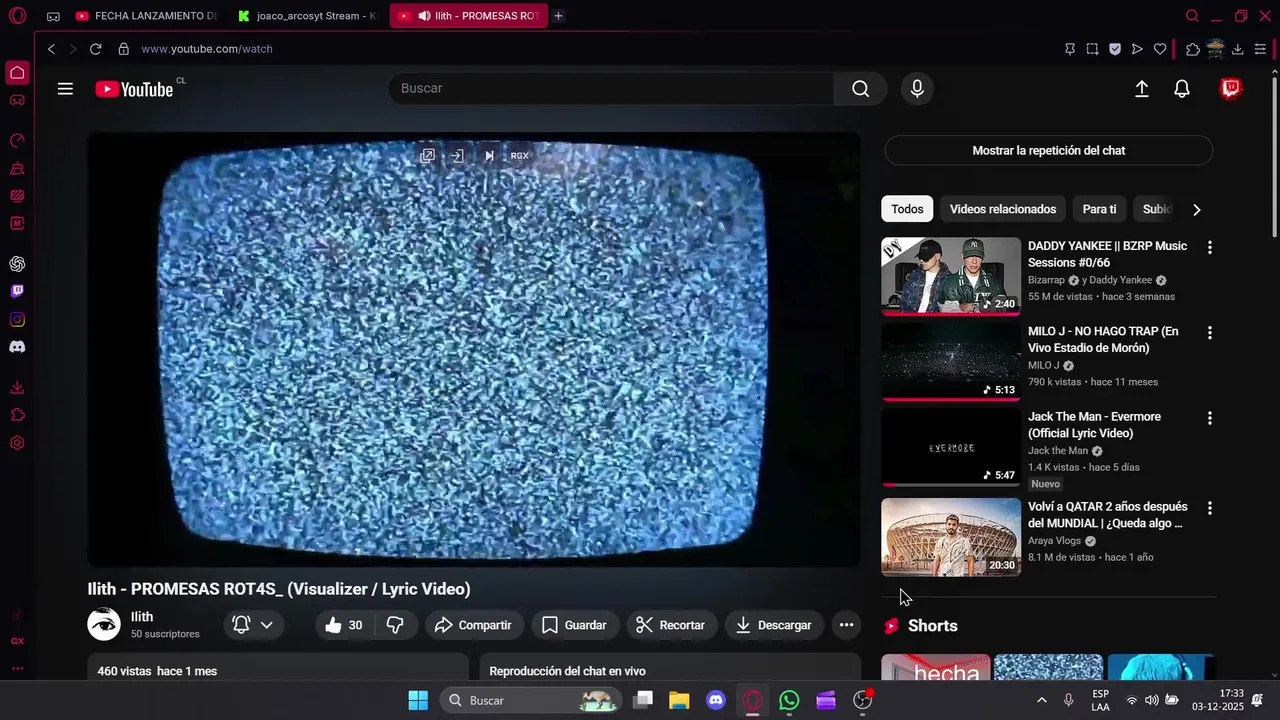Go back to the previous page
This screenshot has height=720, width=1280.
pyautogui.click(x=52, y=49)
